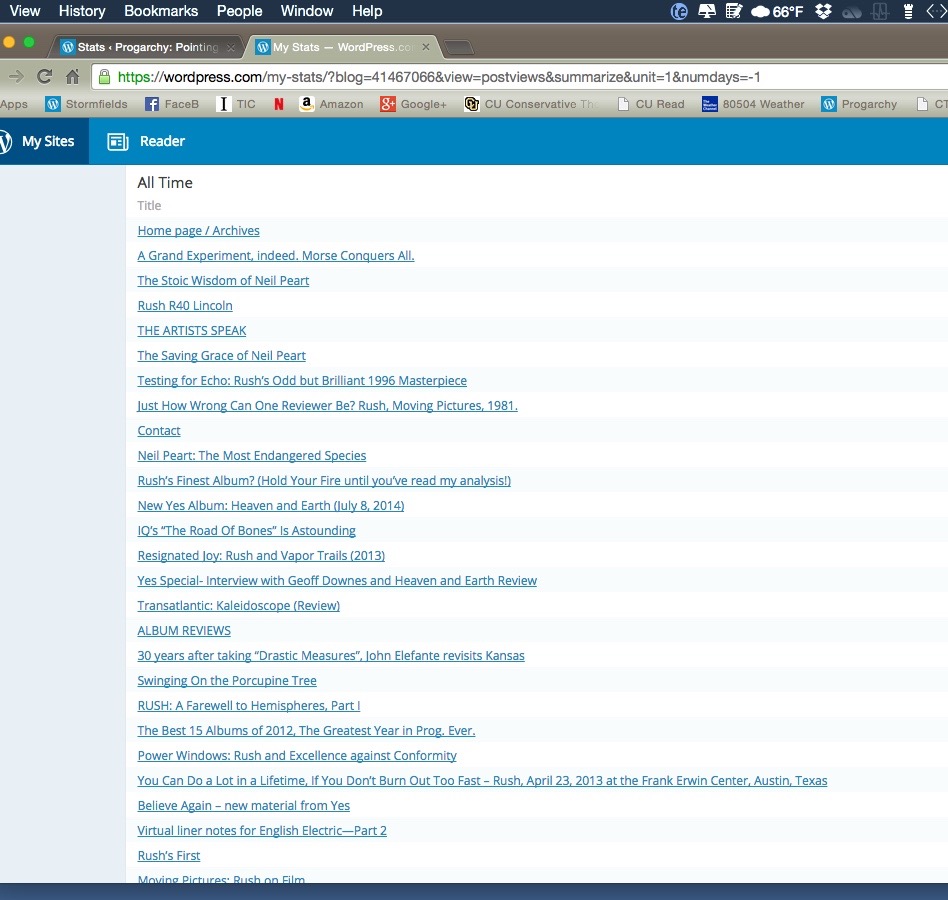Click the browser reload icon

44,77
